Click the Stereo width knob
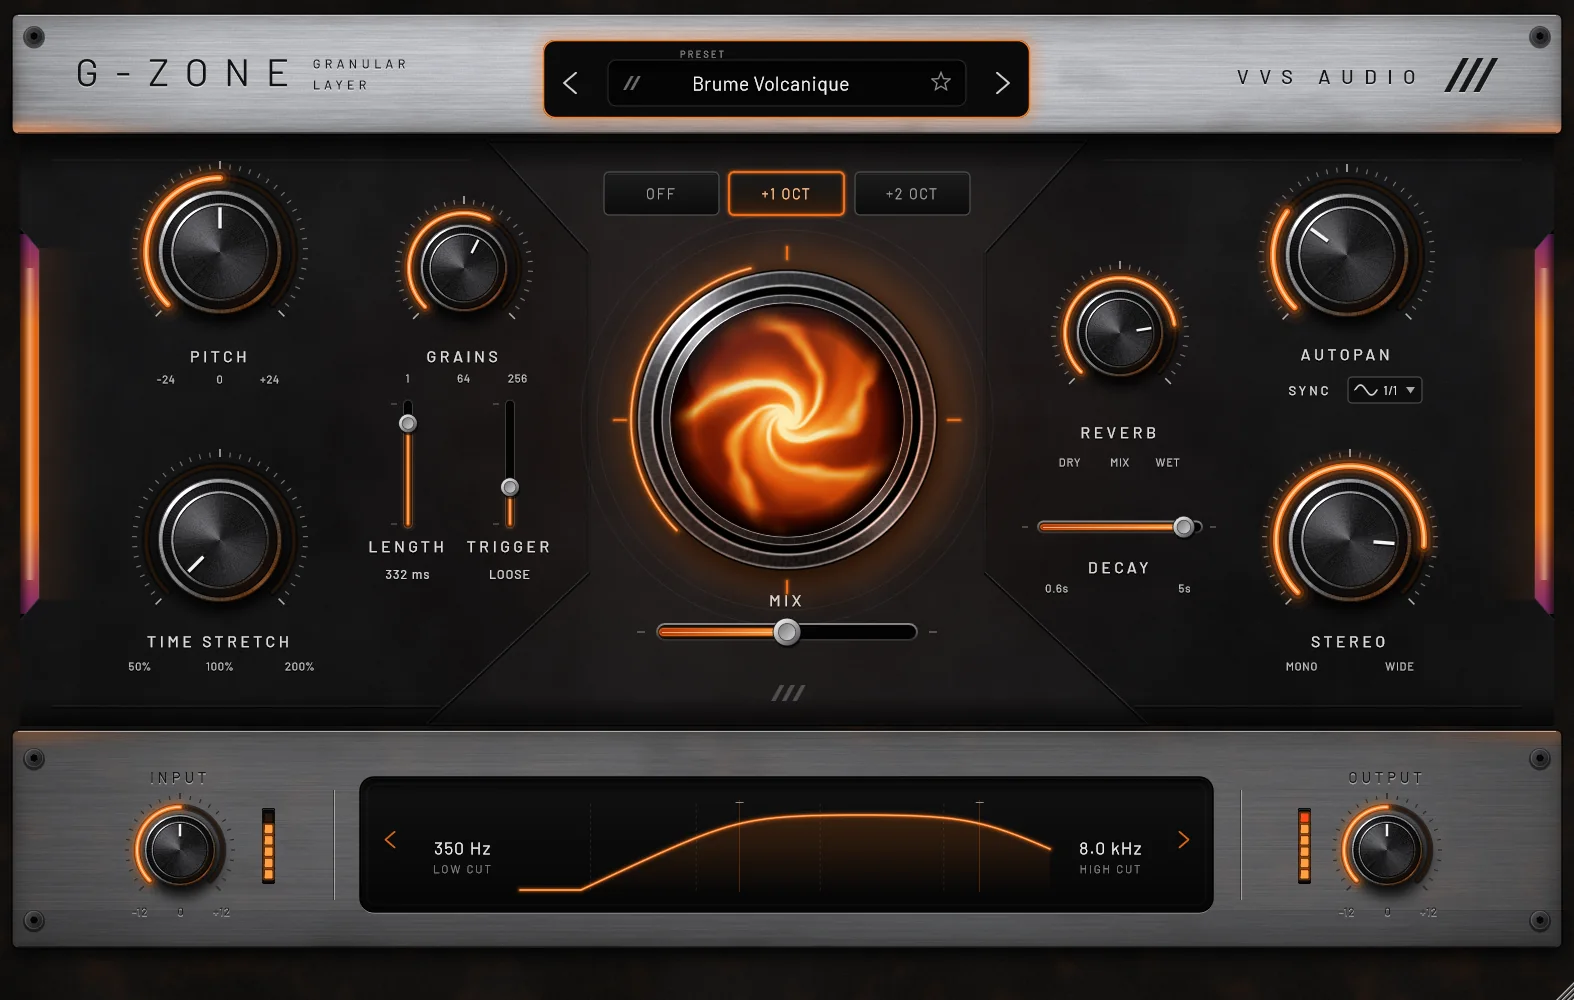Image resolution: width=1574 pixels, height=1000 pixels. [x=1349, y=540]
